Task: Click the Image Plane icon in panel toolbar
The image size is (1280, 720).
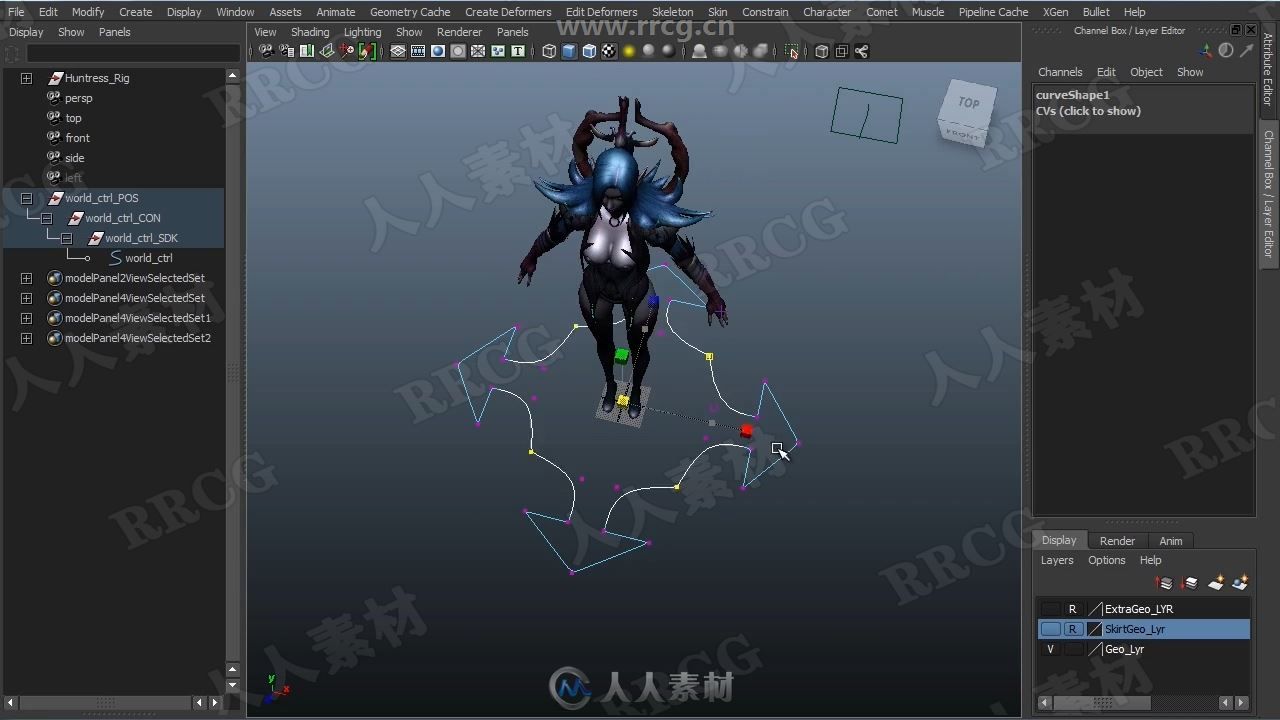Action: pos(326,51)
